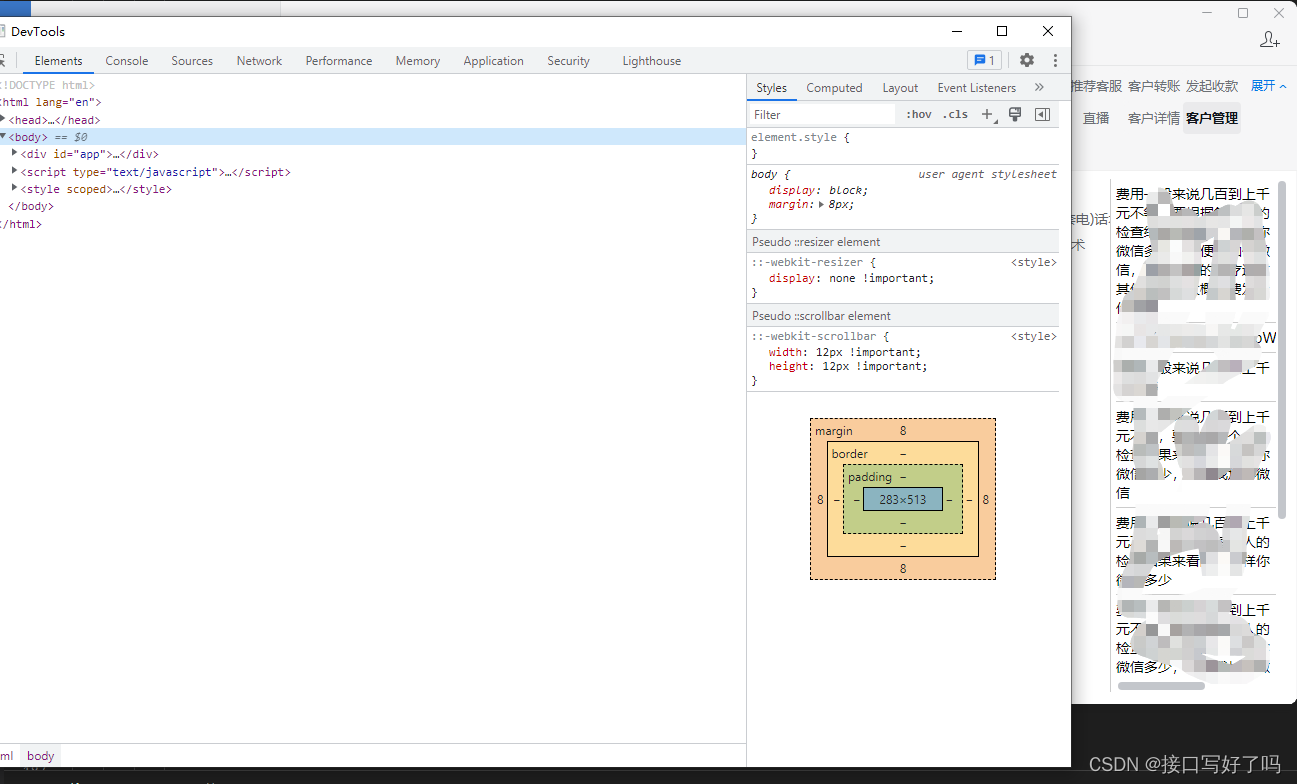Click the background window horizontal scrollbar

pos(1161,686)
